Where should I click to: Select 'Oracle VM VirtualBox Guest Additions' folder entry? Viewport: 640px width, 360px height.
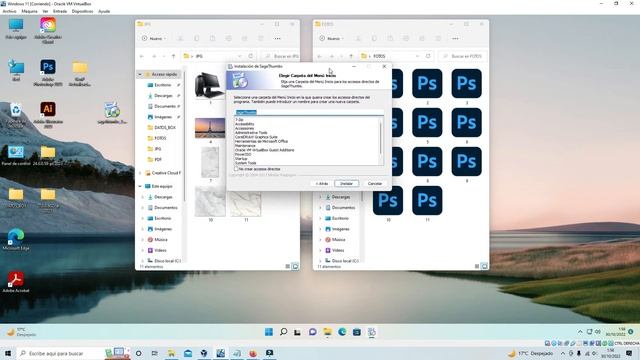tap(264, 150)
